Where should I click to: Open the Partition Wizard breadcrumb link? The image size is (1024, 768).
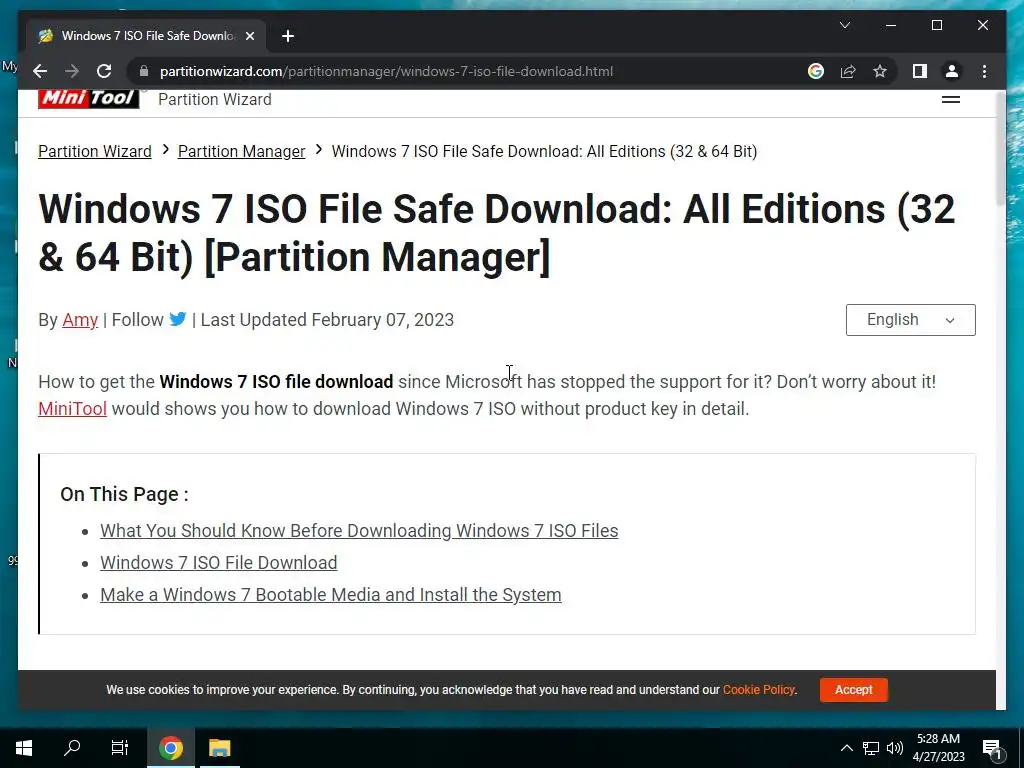(x=95, y=152)
